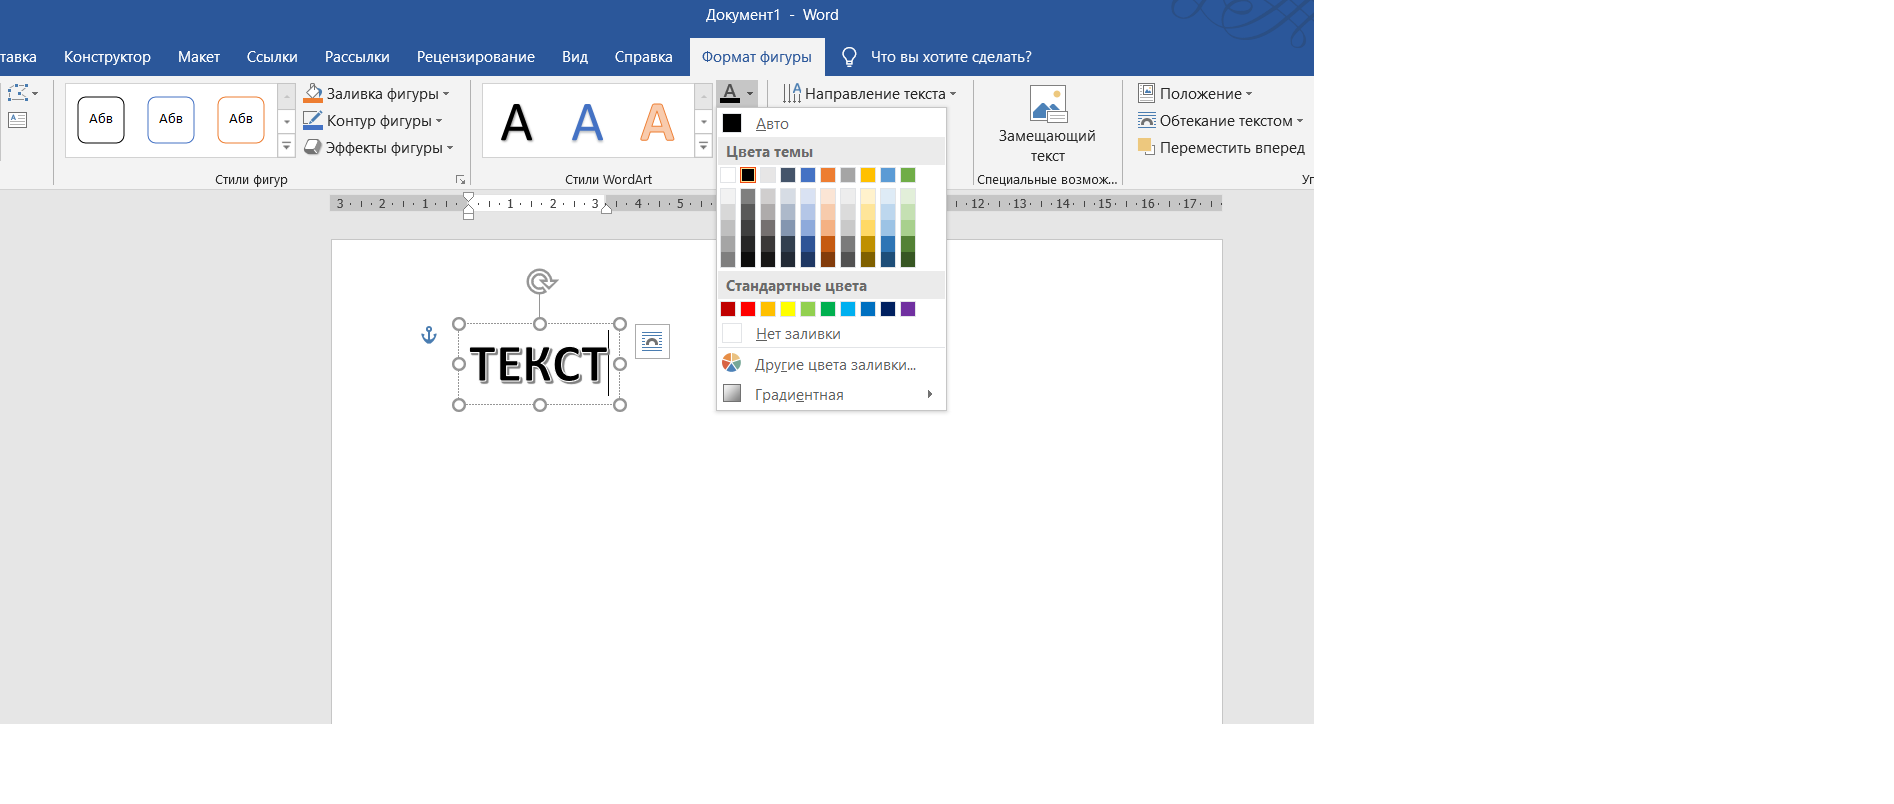
Task: Expand the Shape Fill dropdown arrow
Action: coord(446,94)
